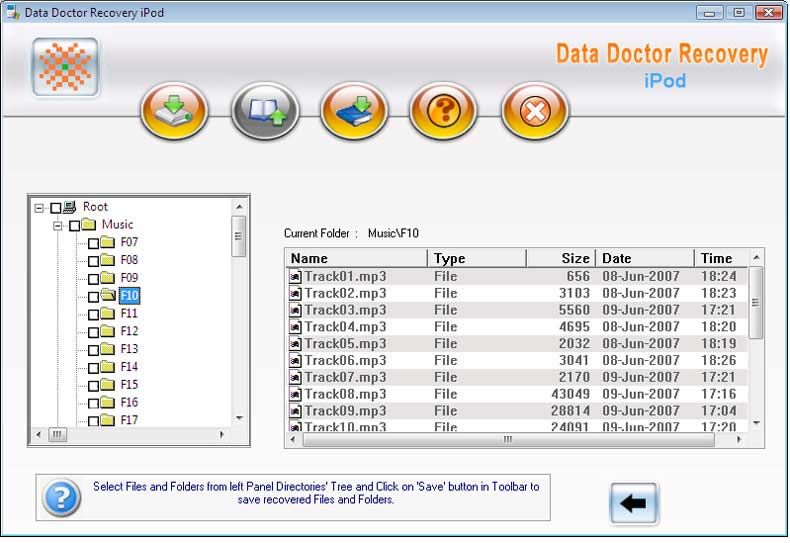Sort file list by Name column
Viewport: 790px width, 543px height.
356,258
